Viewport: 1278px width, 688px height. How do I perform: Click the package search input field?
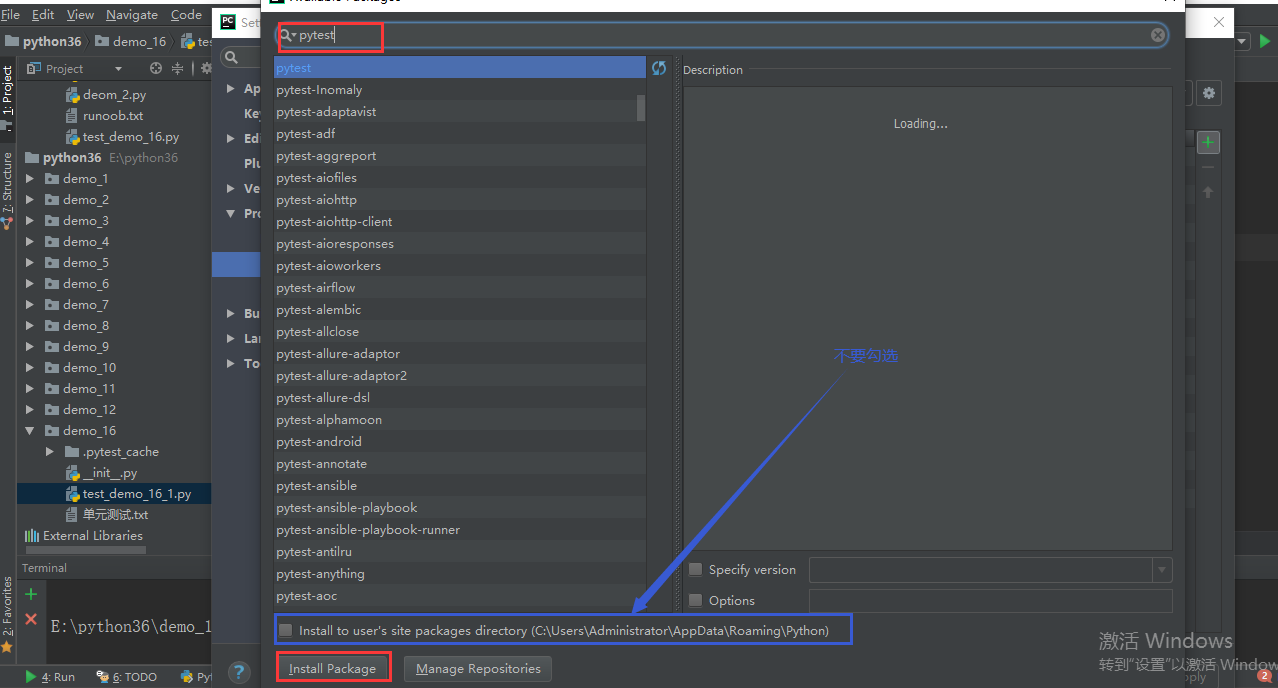(x=722, y=35)
